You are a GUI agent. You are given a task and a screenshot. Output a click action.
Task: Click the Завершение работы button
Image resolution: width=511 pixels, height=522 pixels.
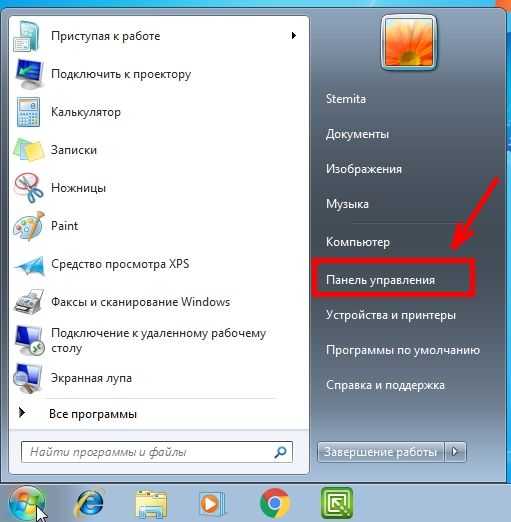[x=380, y=452]
